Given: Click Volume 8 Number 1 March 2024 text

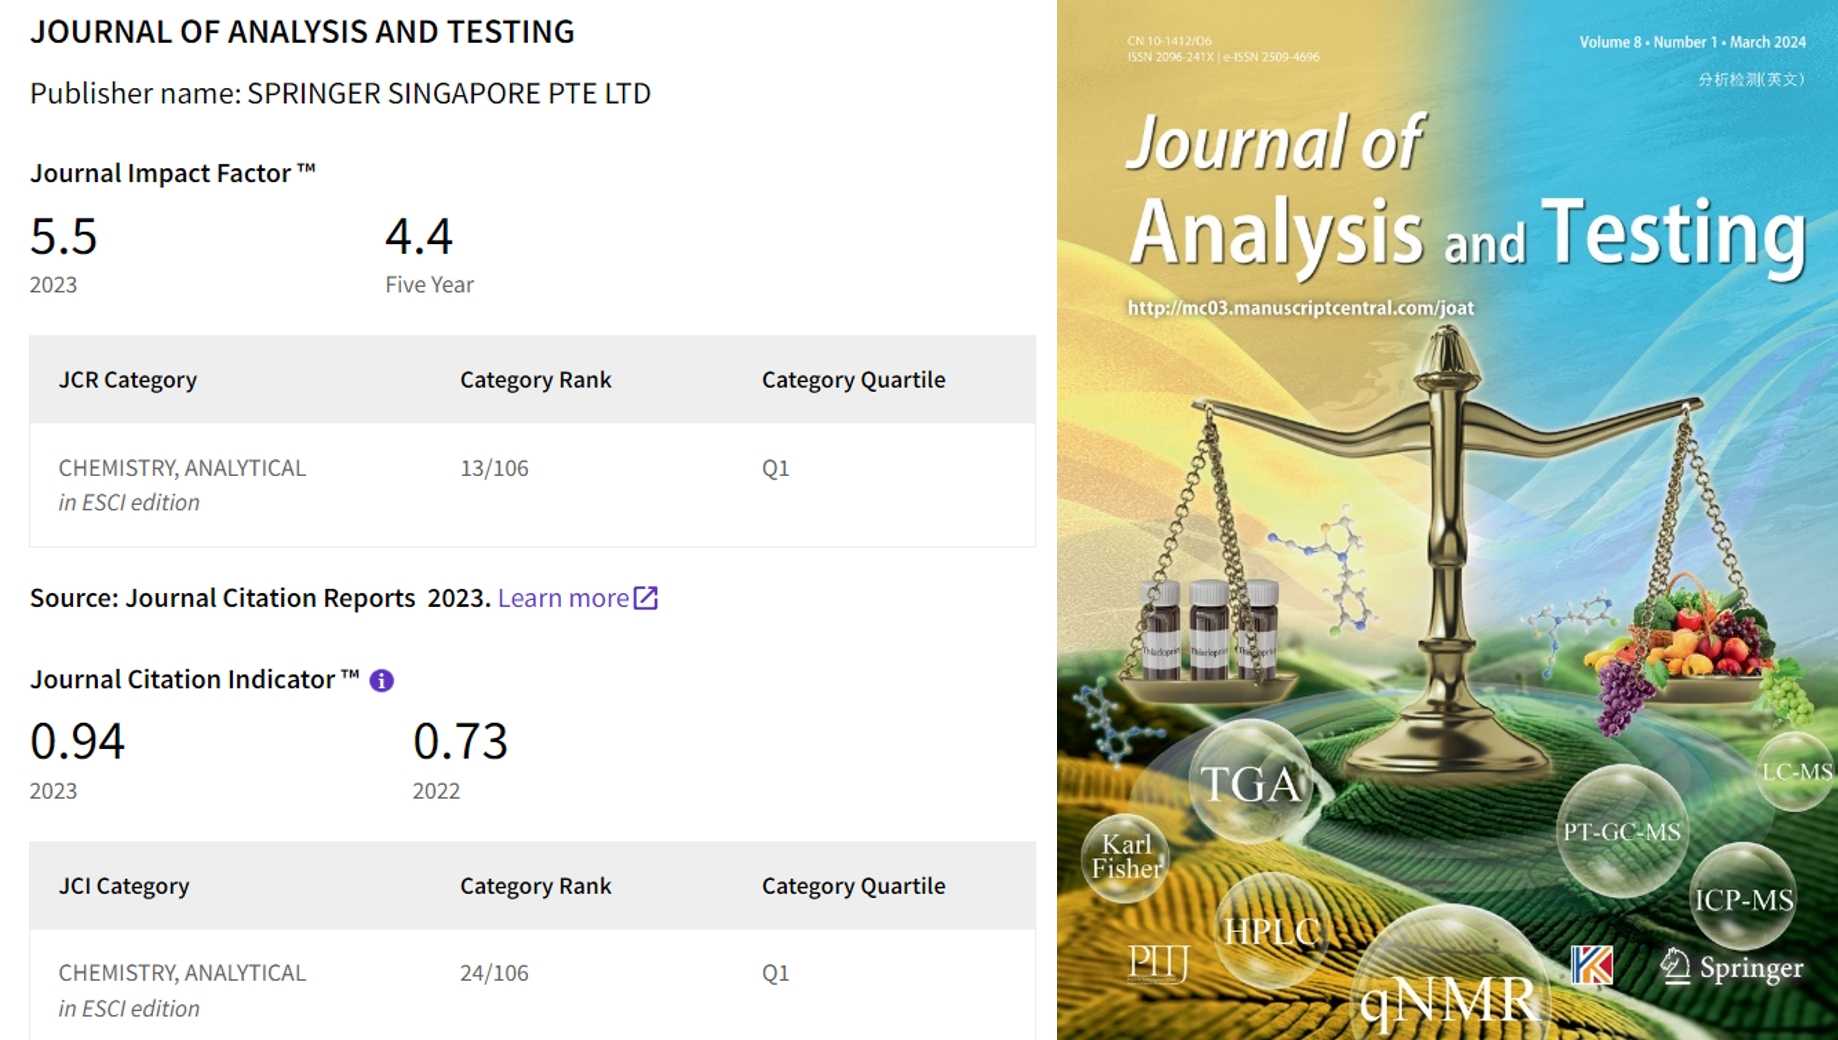Looking at the screenshot, I should (x=1692, y=42).
